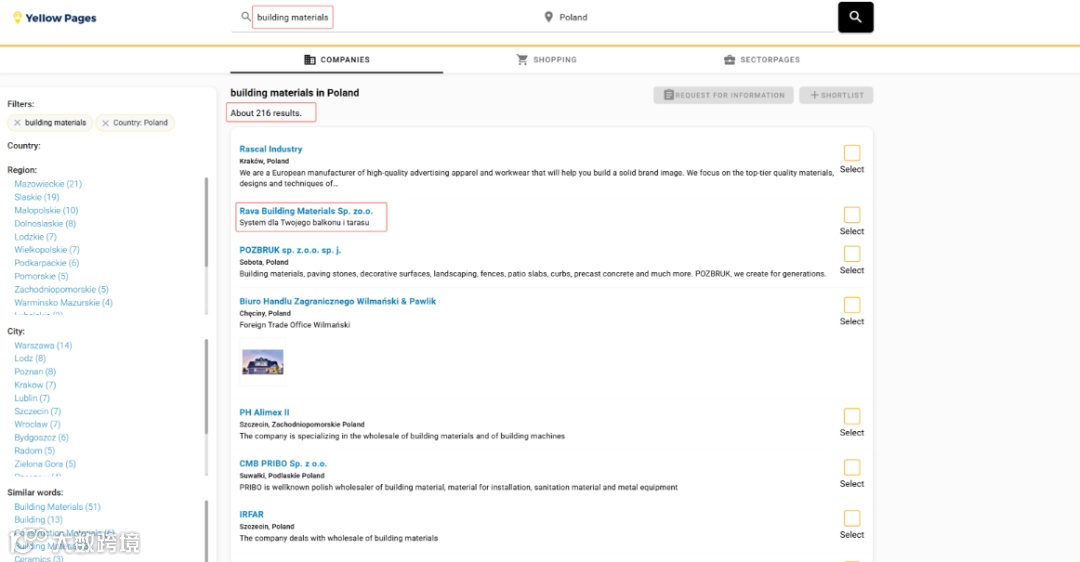Filter by region Mazowieckie (21)
The width and height of the screenshot is (1080, 562).
[x=48, y=184]
